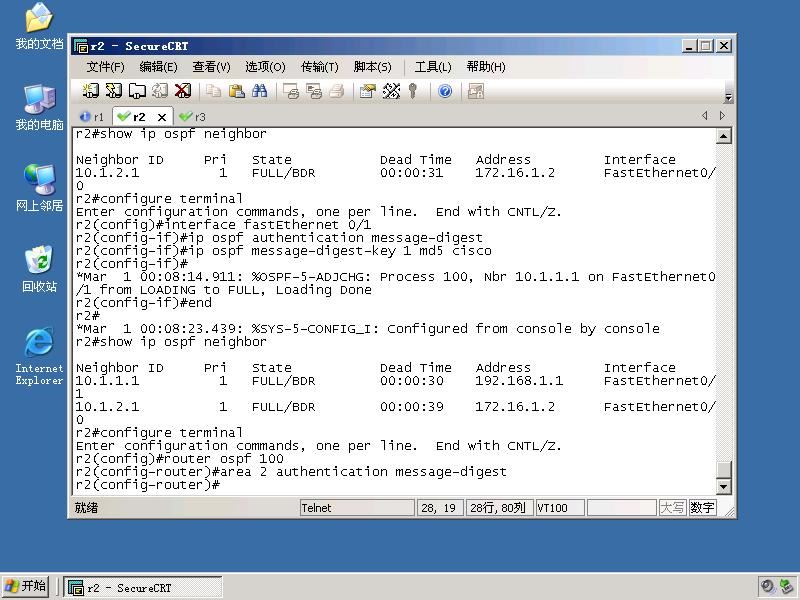Click address 192.168.1.1 in the terminal
Screen dimensions: 800x600
coord(519,381)
